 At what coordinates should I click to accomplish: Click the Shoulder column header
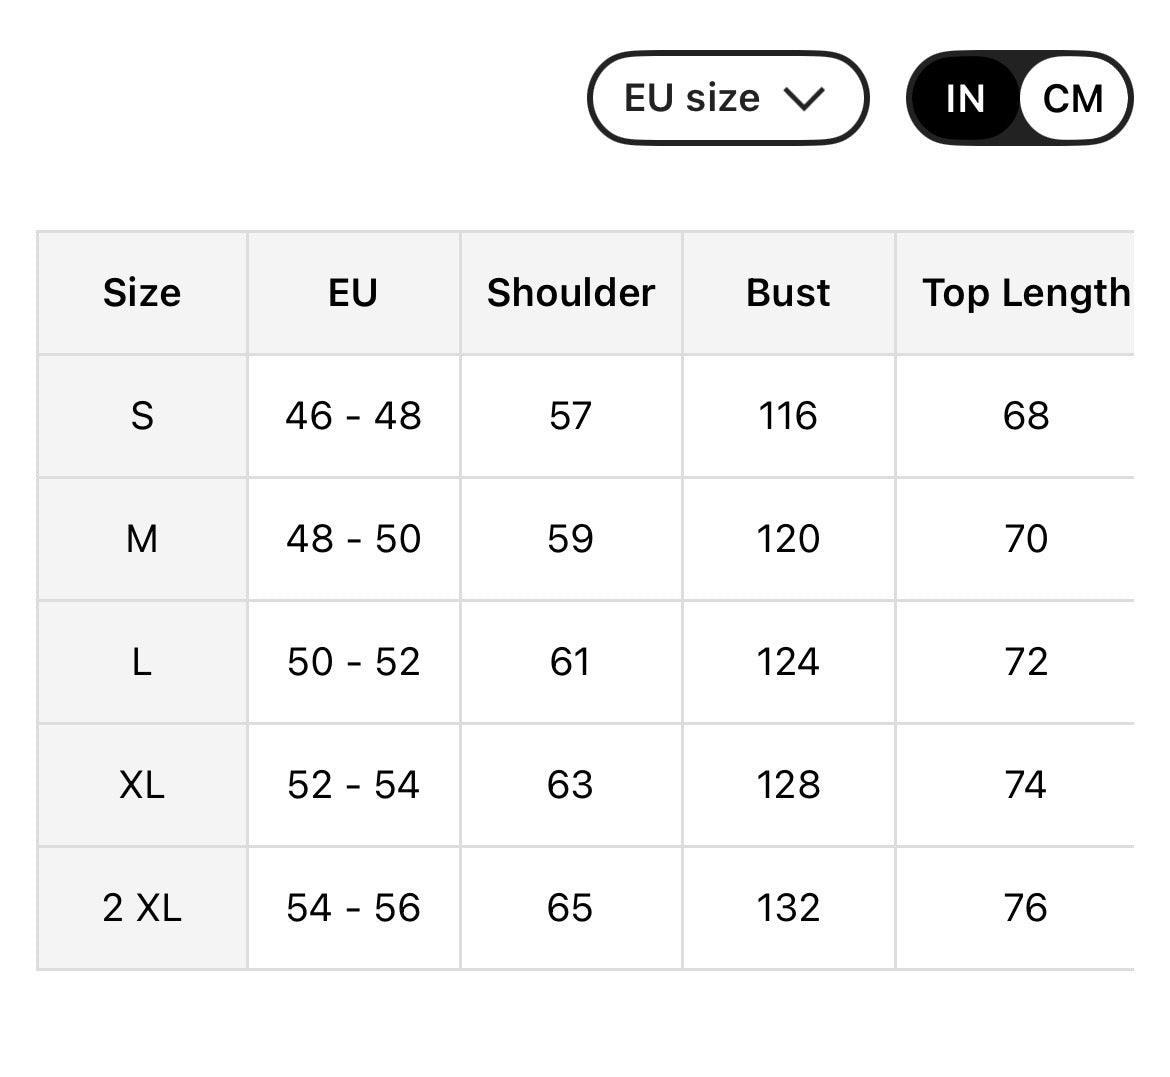(570, 293)
